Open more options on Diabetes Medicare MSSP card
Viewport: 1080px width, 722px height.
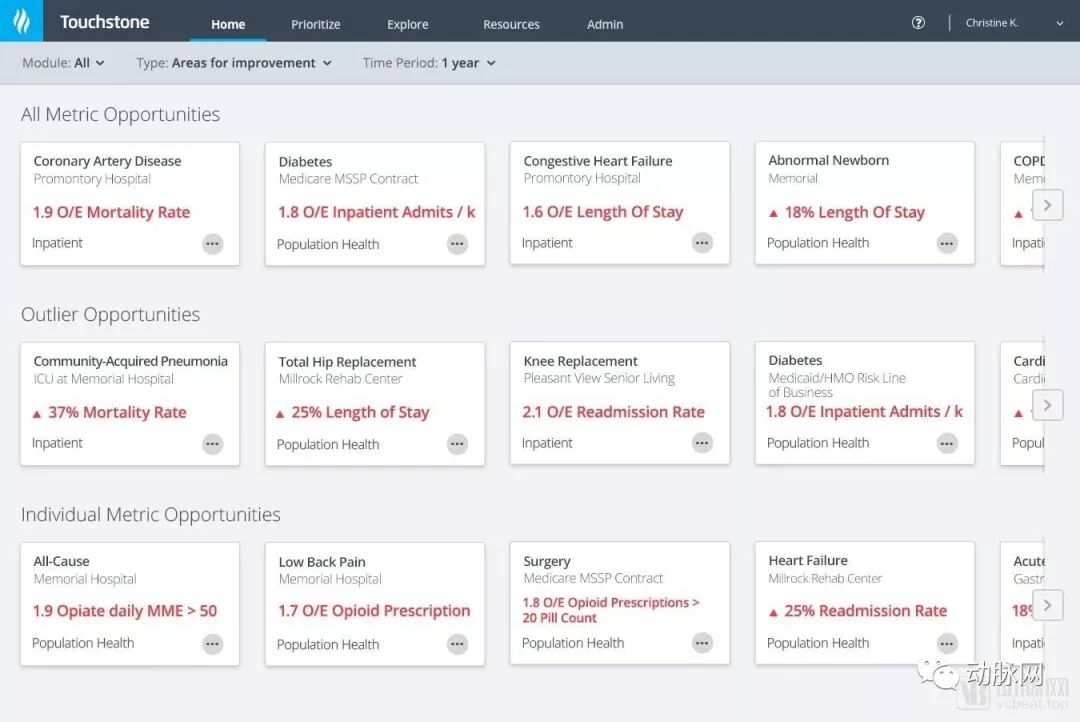click(457, 244)
